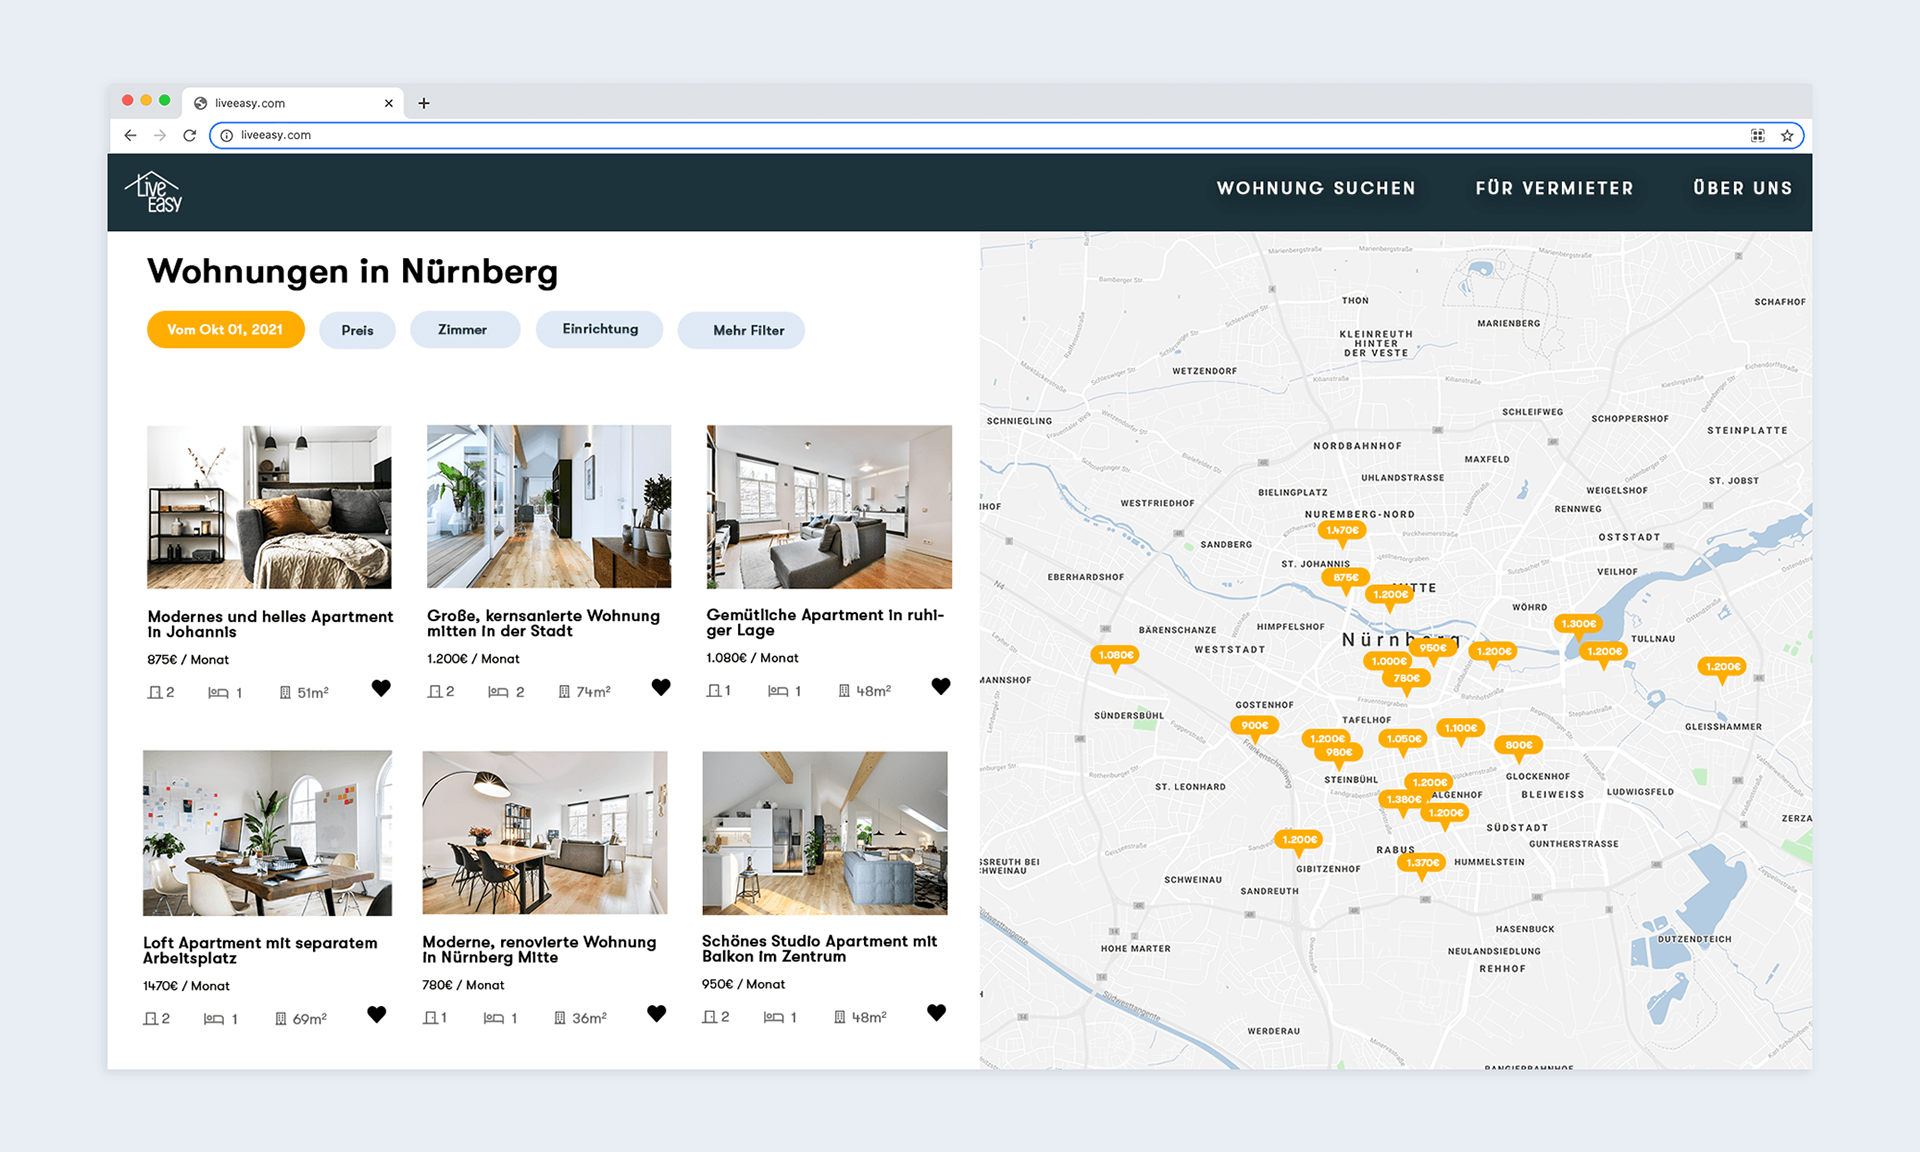Click the 74m² area value
Screen dimensions: 1920x1152
tap(593, 691)
